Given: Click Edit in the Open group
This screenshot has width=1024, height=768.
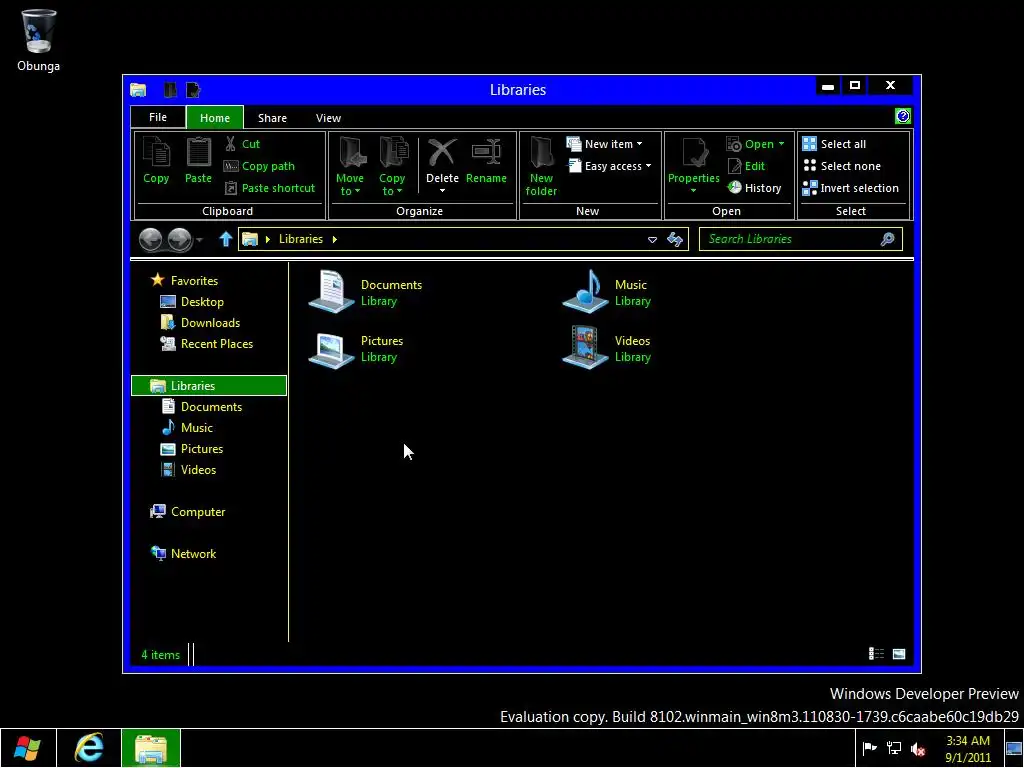Looking at the screenshot, I should tap(746, 166).
